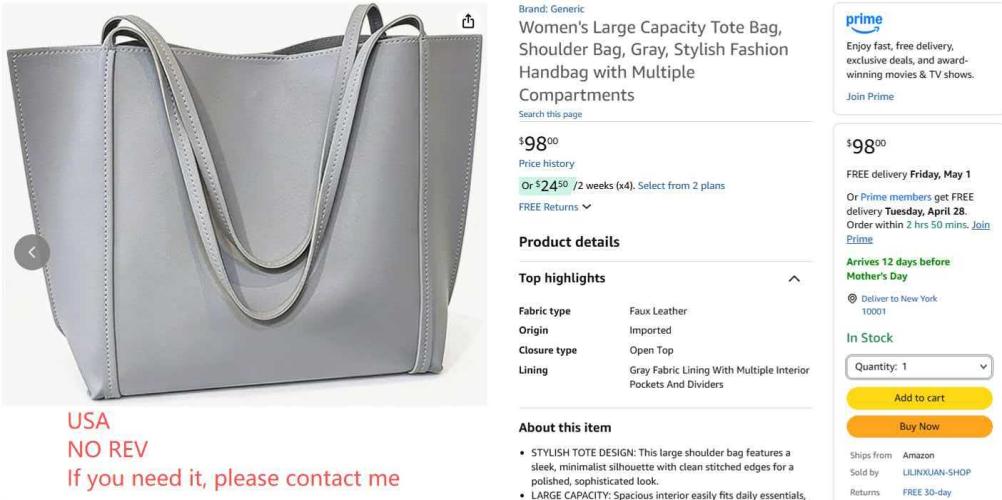The height and width of the screenshot is (500, 1002).
Task: Click the $24.50 installment price badge
Action: pyautogui.click(x=548, y=185)
